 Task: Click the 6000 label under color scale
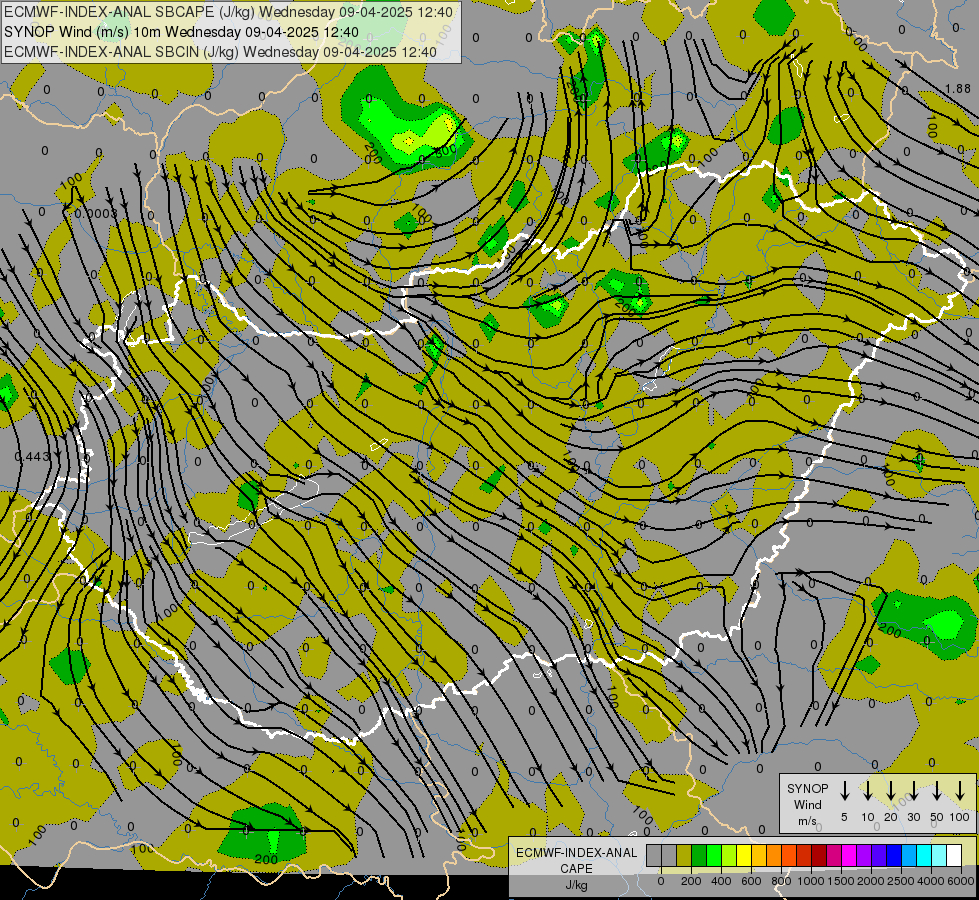pyautogui.click(x=961, y=881)
